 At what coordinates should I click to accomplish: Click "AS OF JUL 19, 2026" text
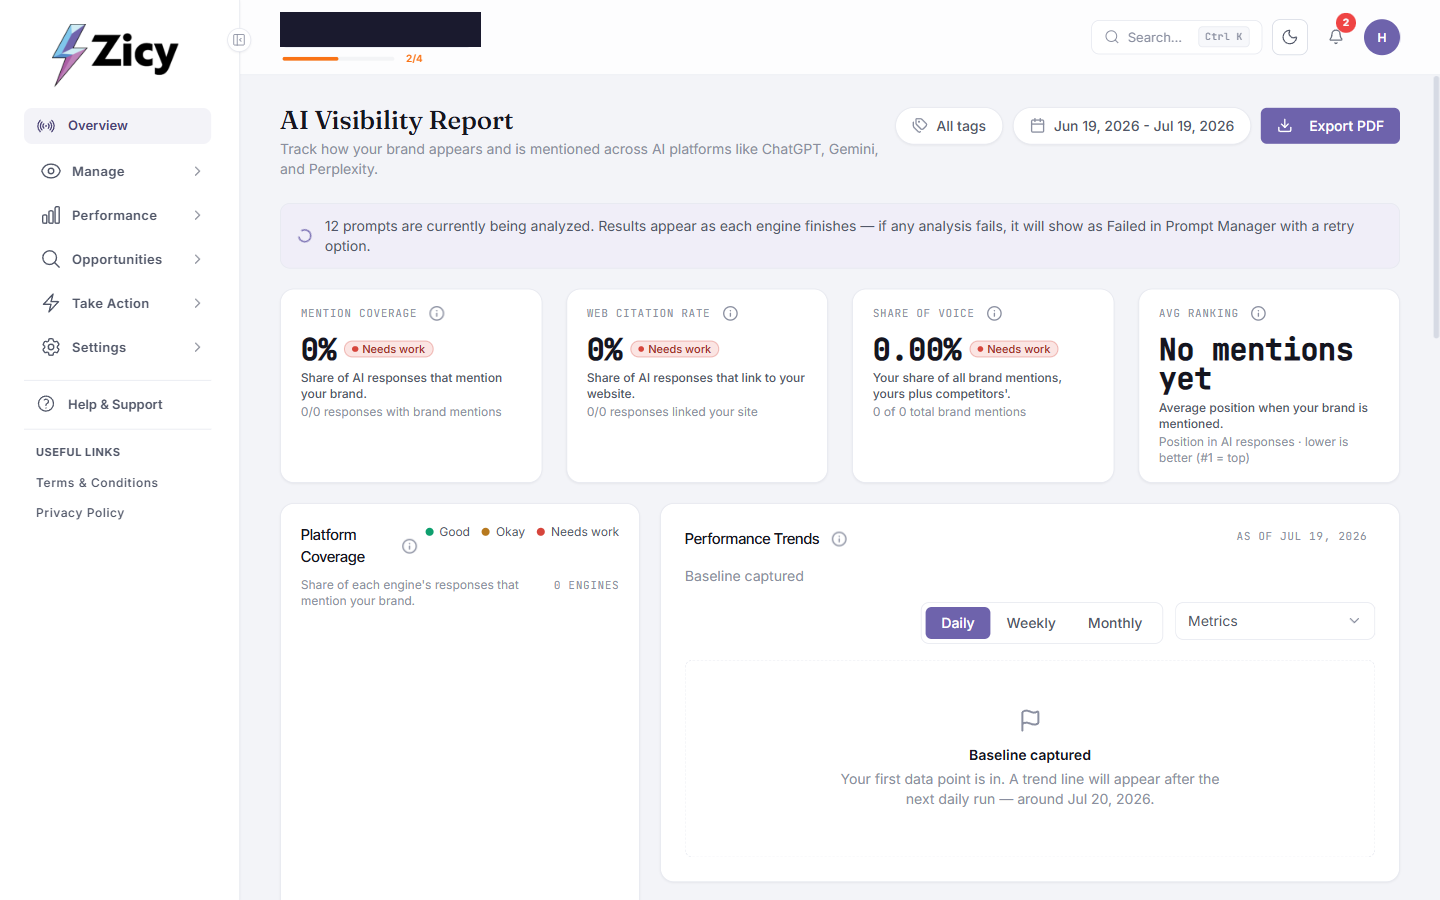click(1301, 537)
